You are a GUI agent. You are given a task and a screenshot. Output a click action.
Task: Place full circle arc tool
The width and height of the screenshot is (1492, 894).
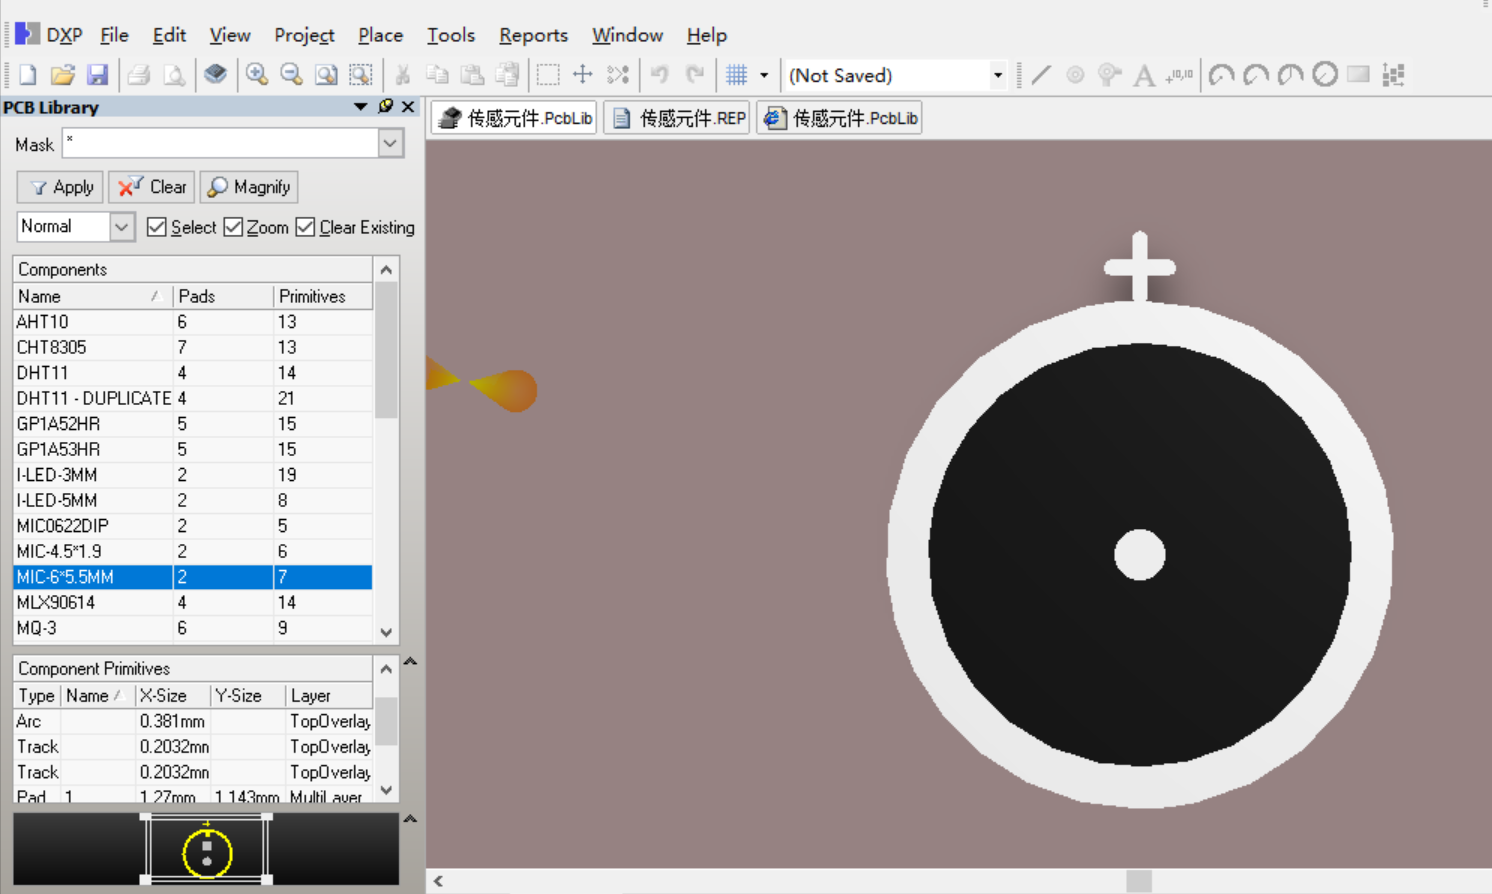[x=1325, y=75]
